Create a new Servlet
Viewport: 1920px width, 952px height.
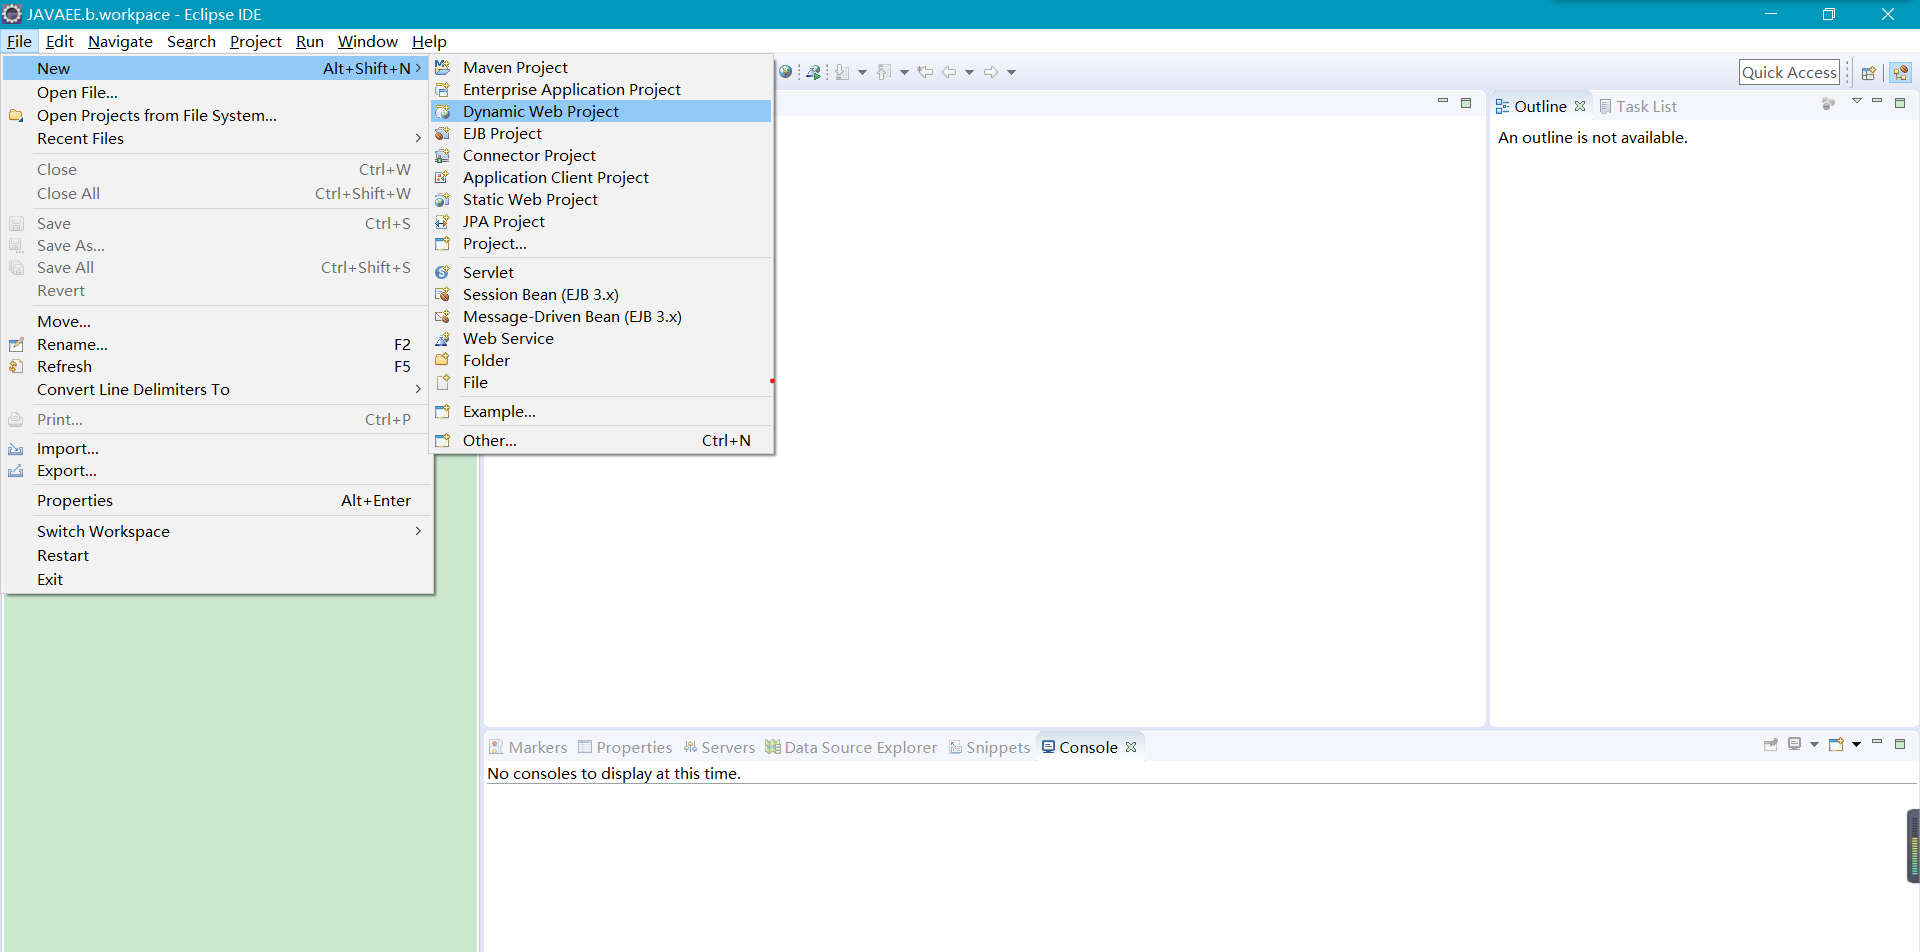(601, 273)
